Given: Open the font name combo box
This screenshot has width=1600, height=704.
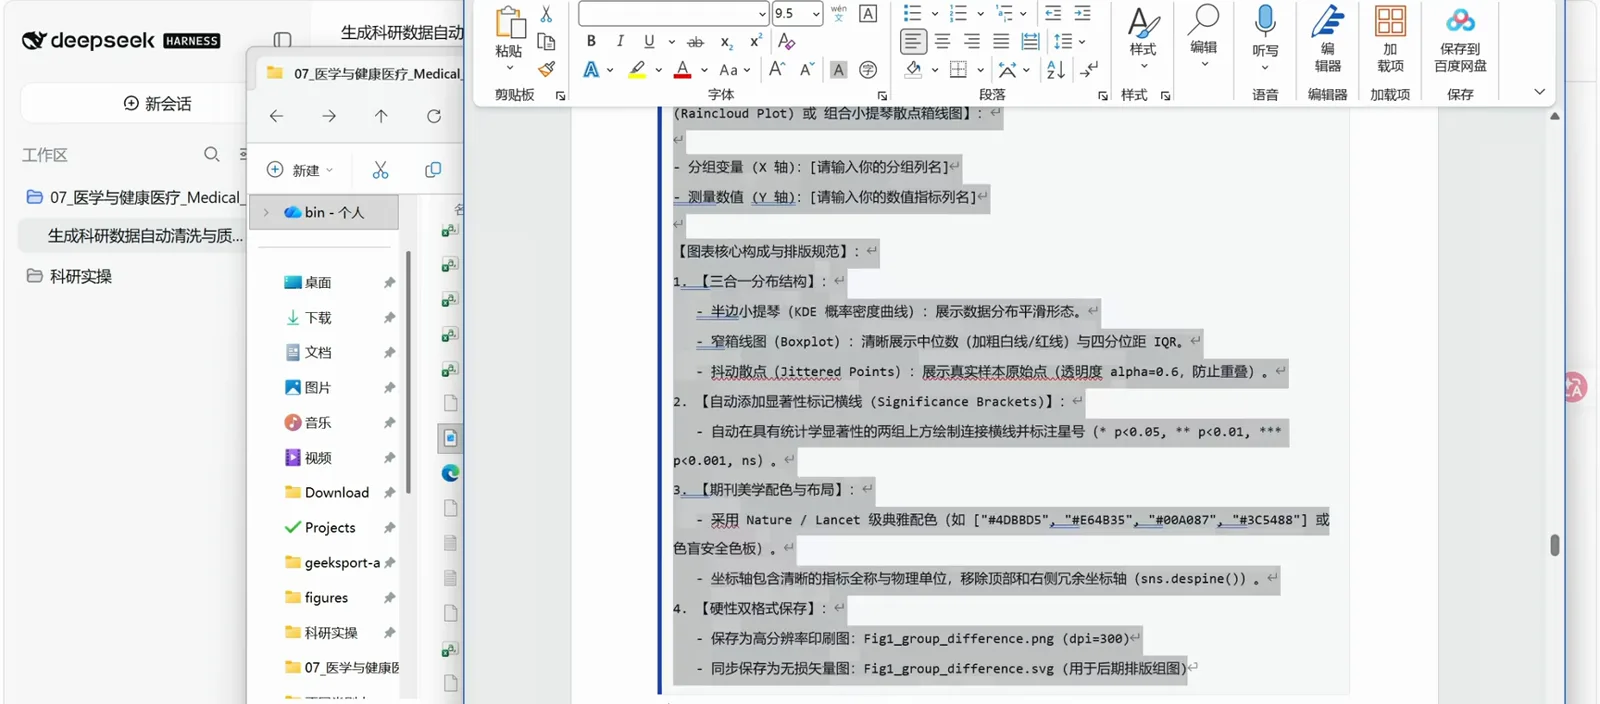Looking at the screenshot, I should point(673,13).
